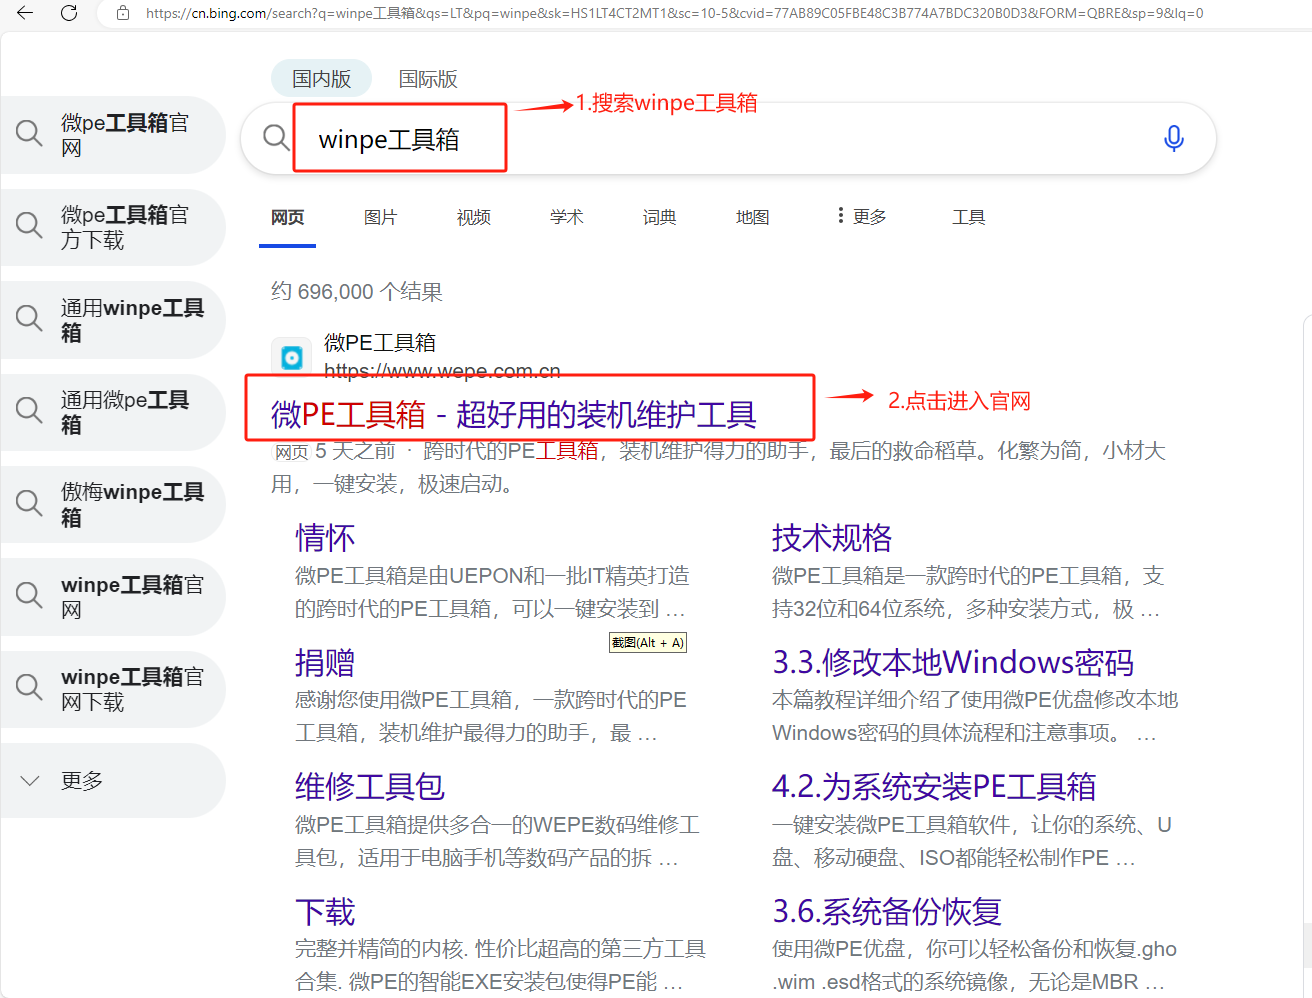This screenshot has height=998, width=1312.
Task: Select the 微pe工具箱官方下载 suggestion
Action: 113,227
